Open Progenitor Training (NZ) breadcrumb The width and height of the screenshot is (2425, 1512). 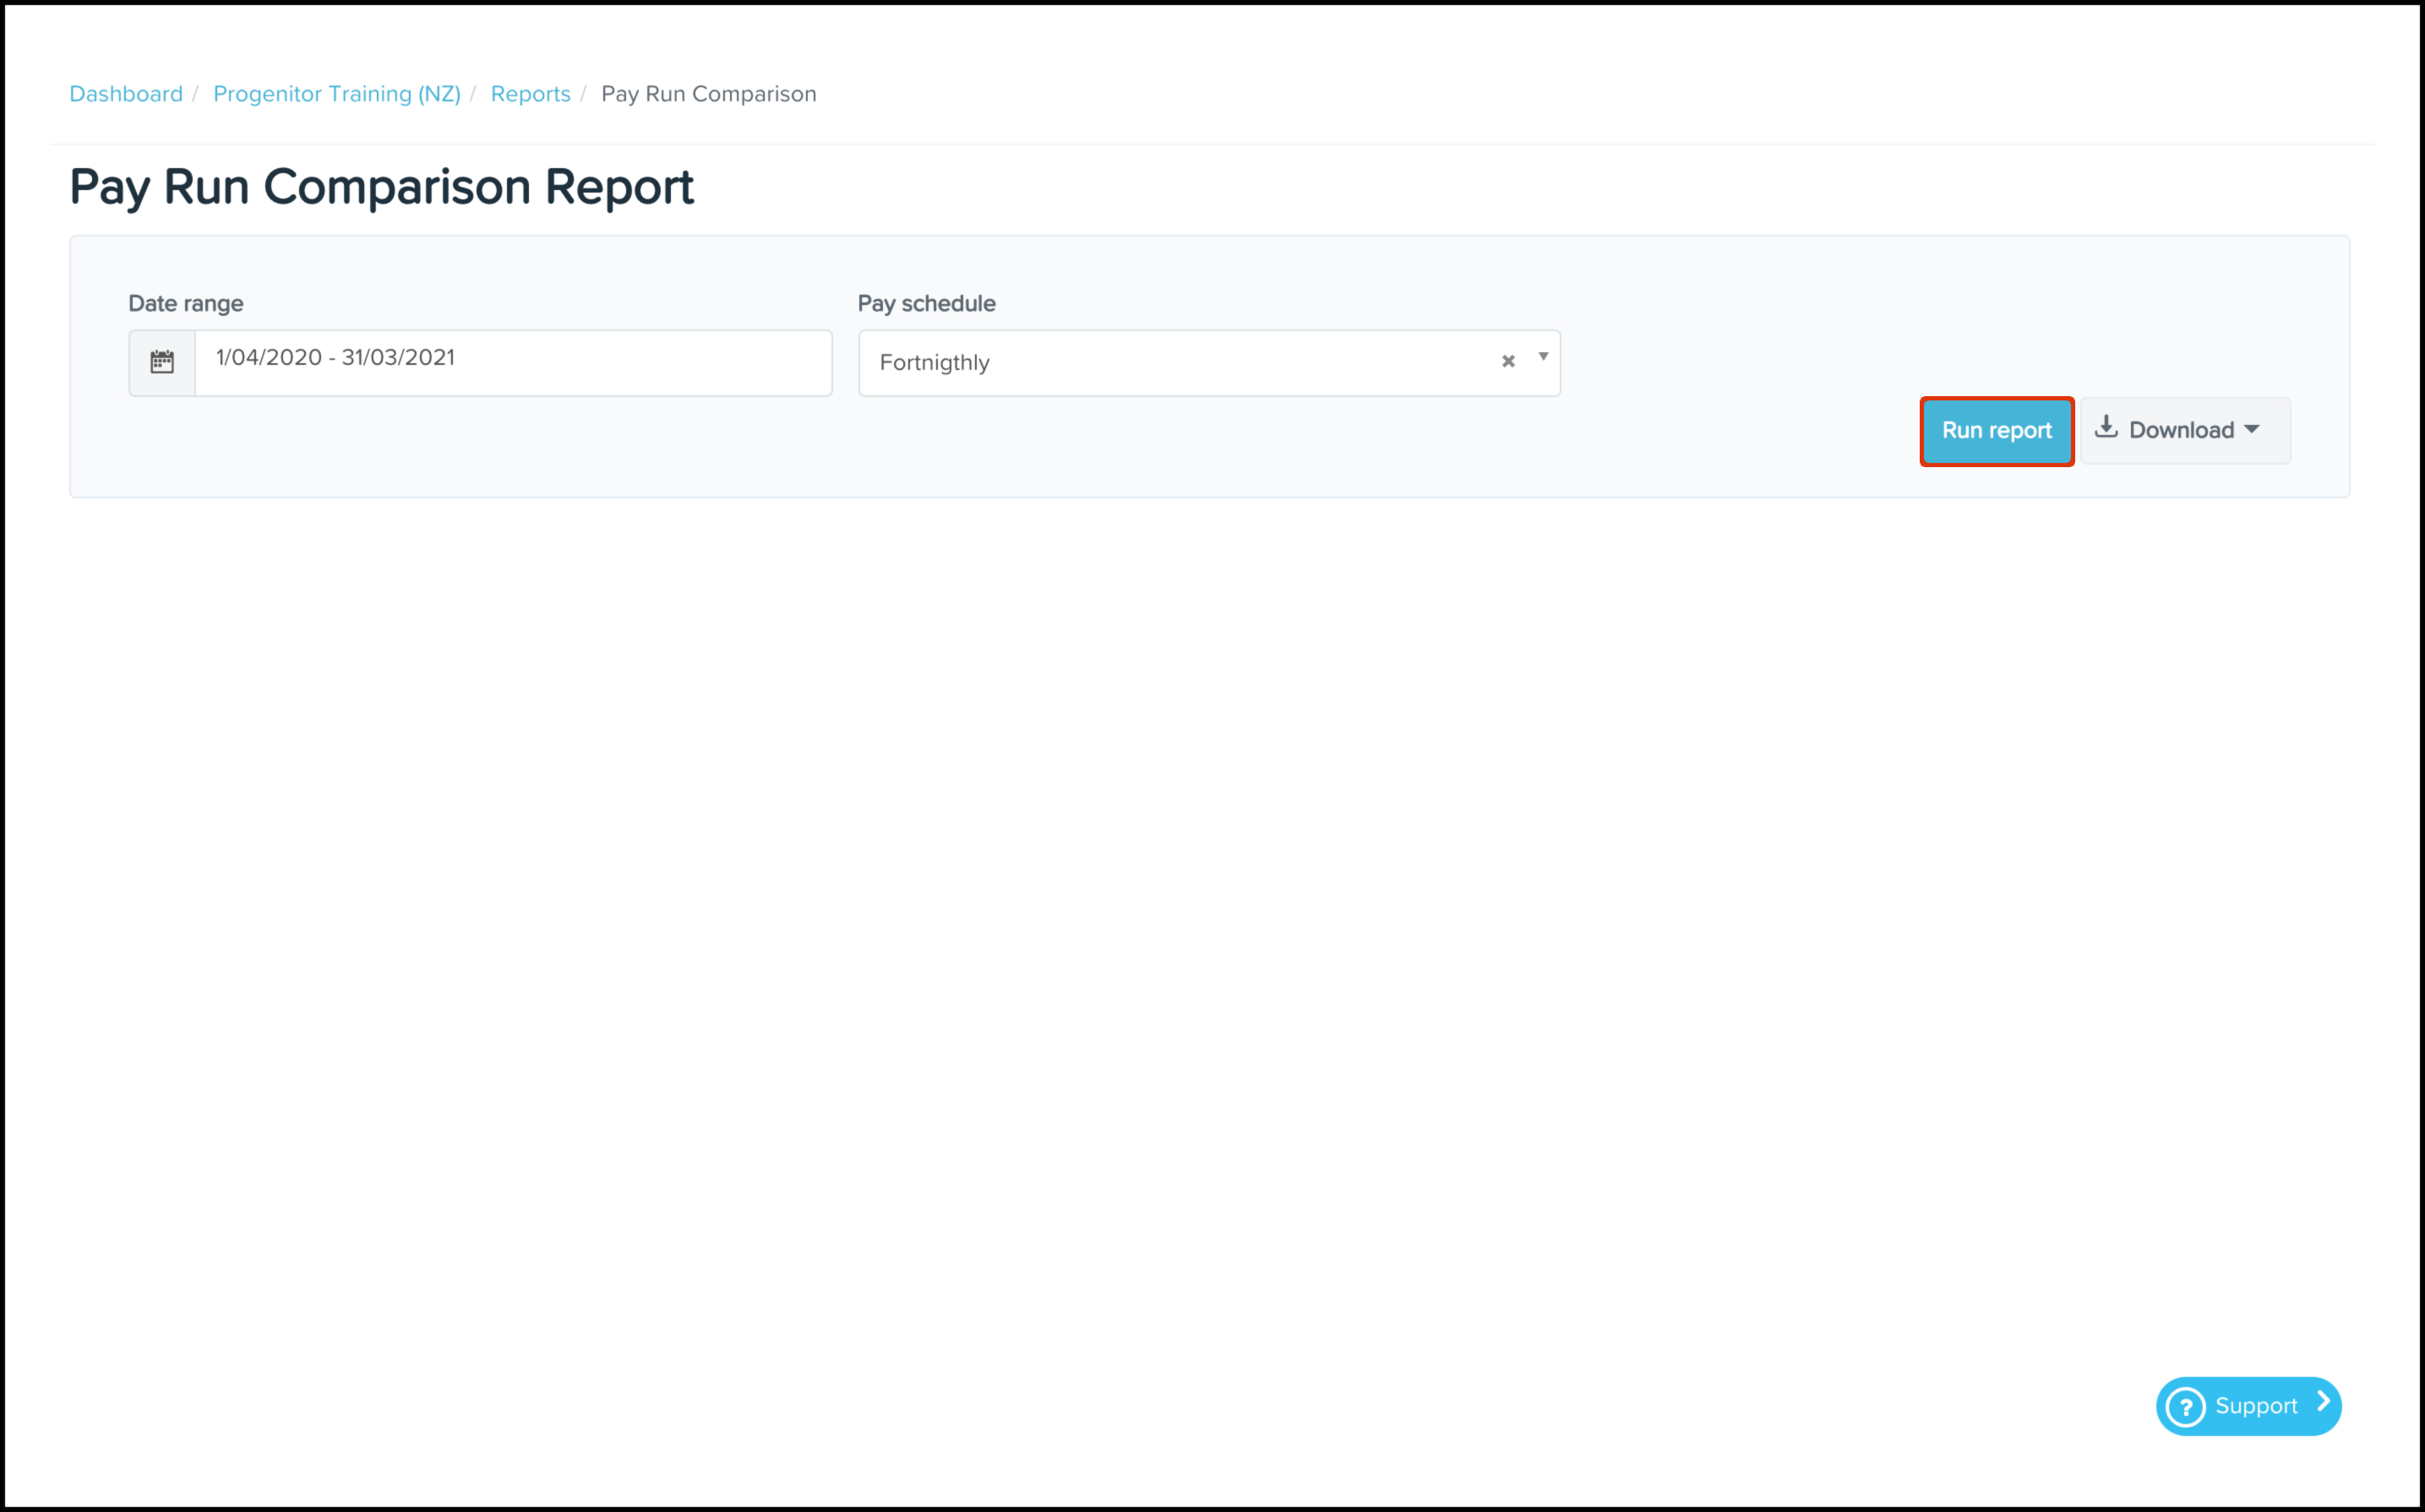336,94
